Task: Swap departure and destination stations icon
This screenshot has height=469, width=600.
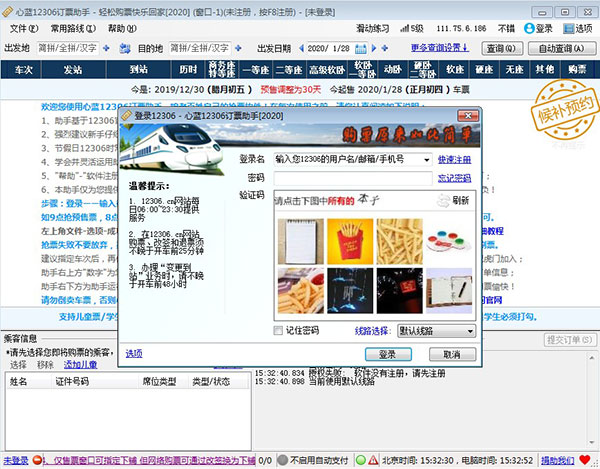Action: (124, 49)
